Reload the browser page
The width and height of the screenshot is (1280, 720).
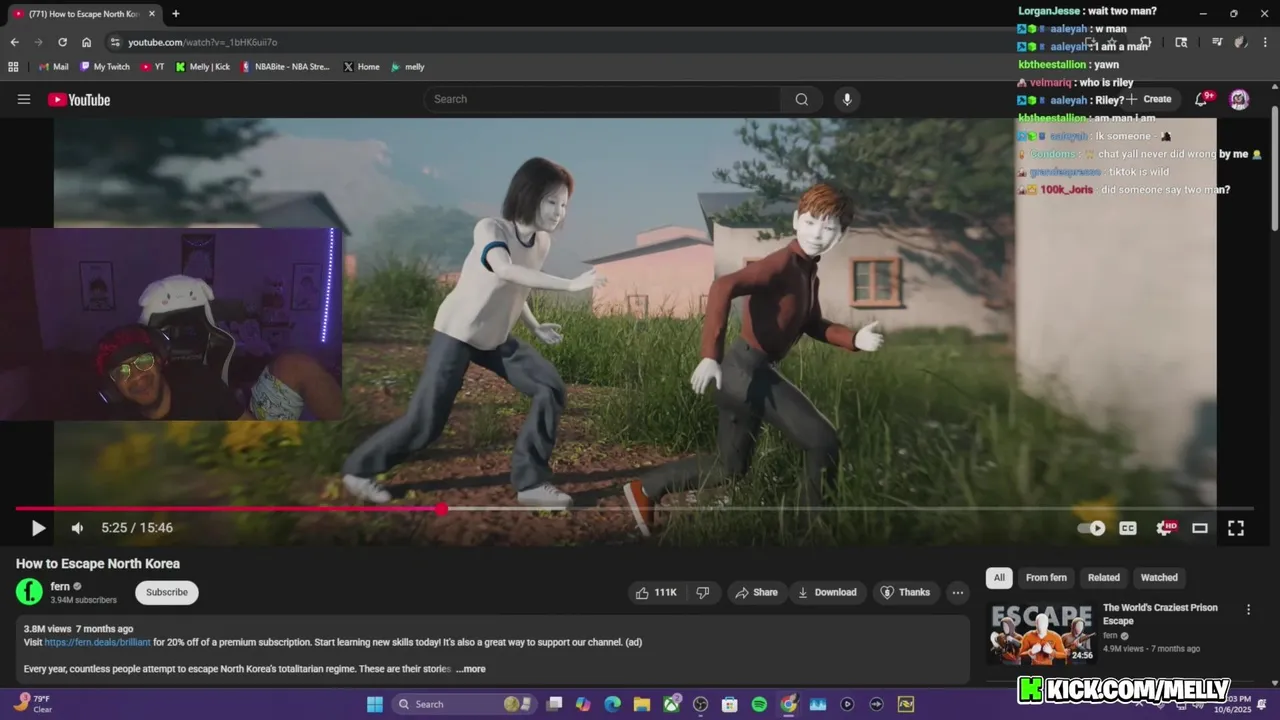[62, 42]
